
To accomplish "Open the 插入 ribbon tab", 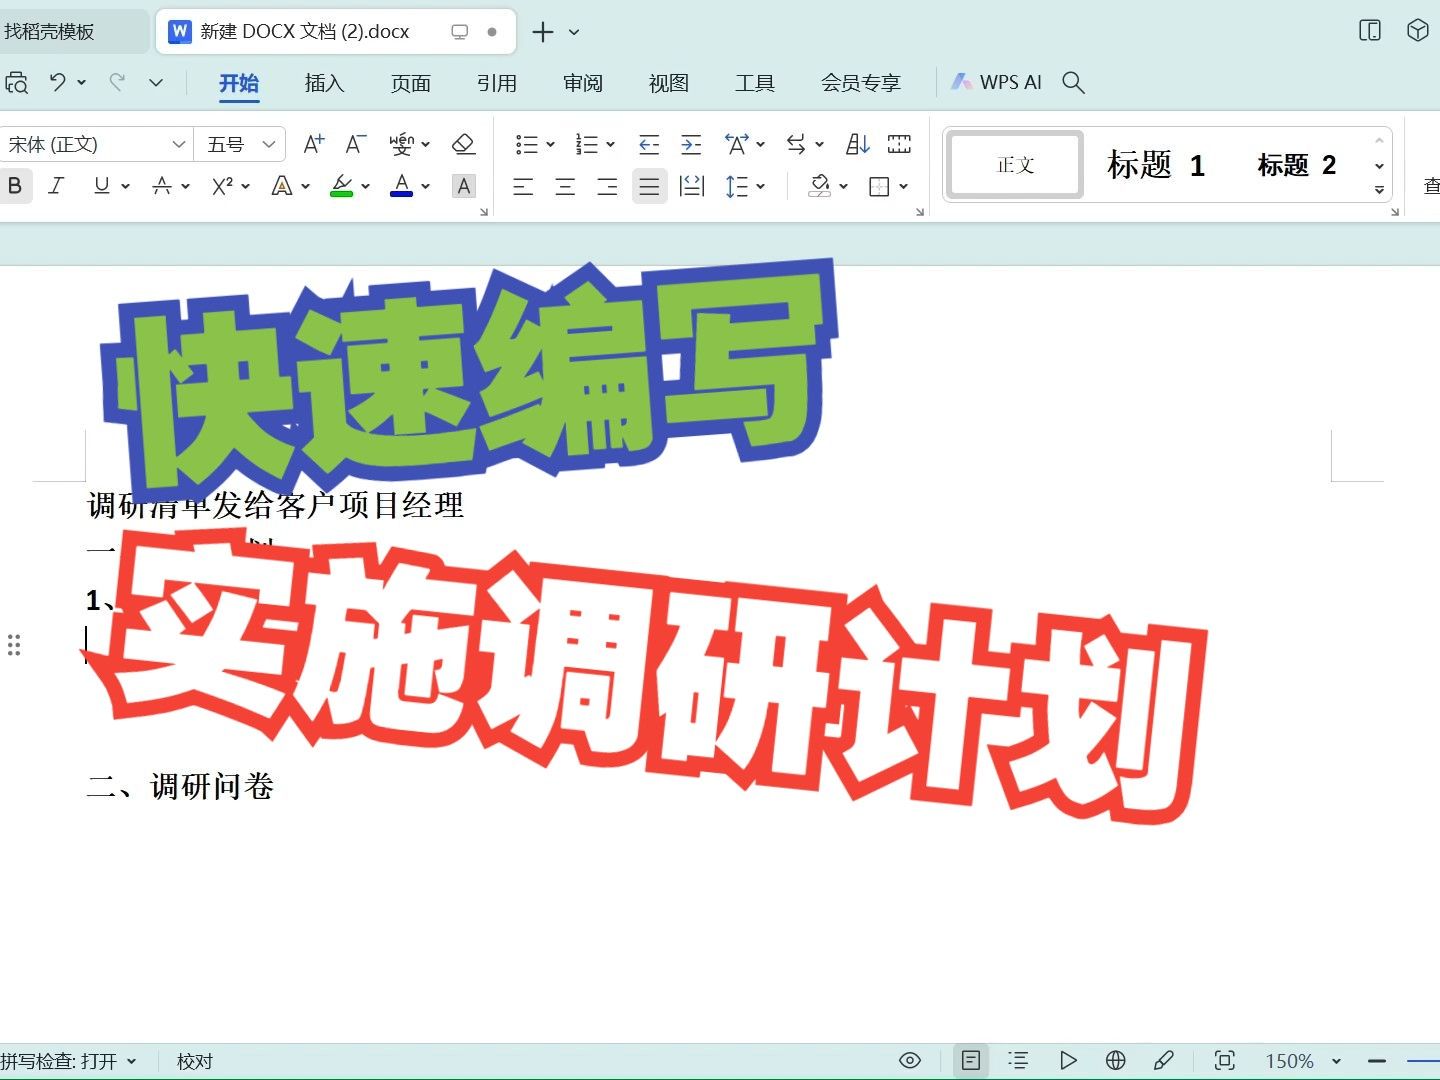I will (x=324, y=83).
